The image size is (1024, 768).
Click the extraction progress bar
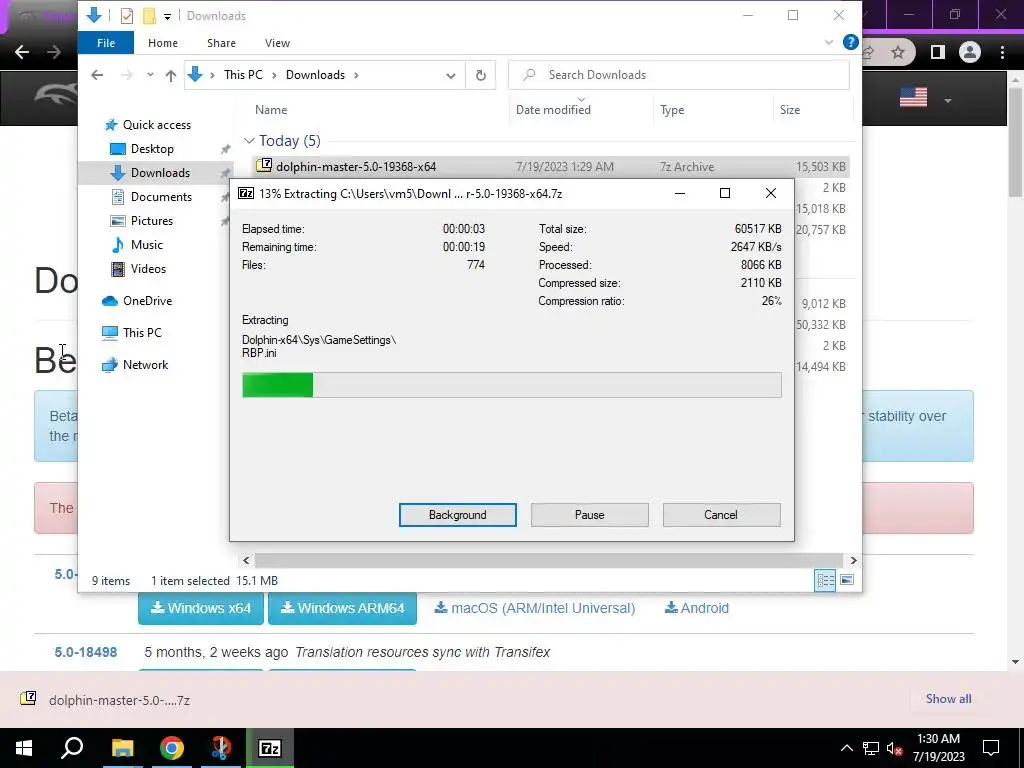(511, 385)
